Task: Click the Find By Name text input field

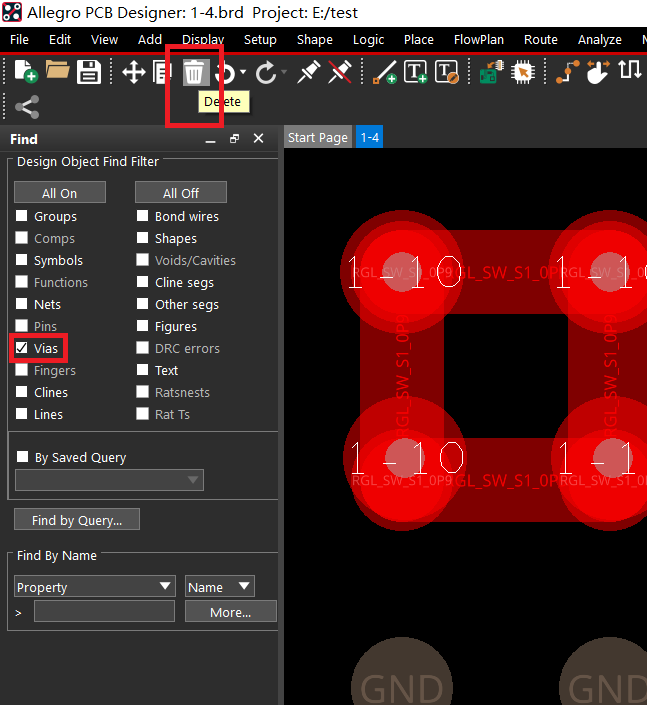Action: (104, 611)
